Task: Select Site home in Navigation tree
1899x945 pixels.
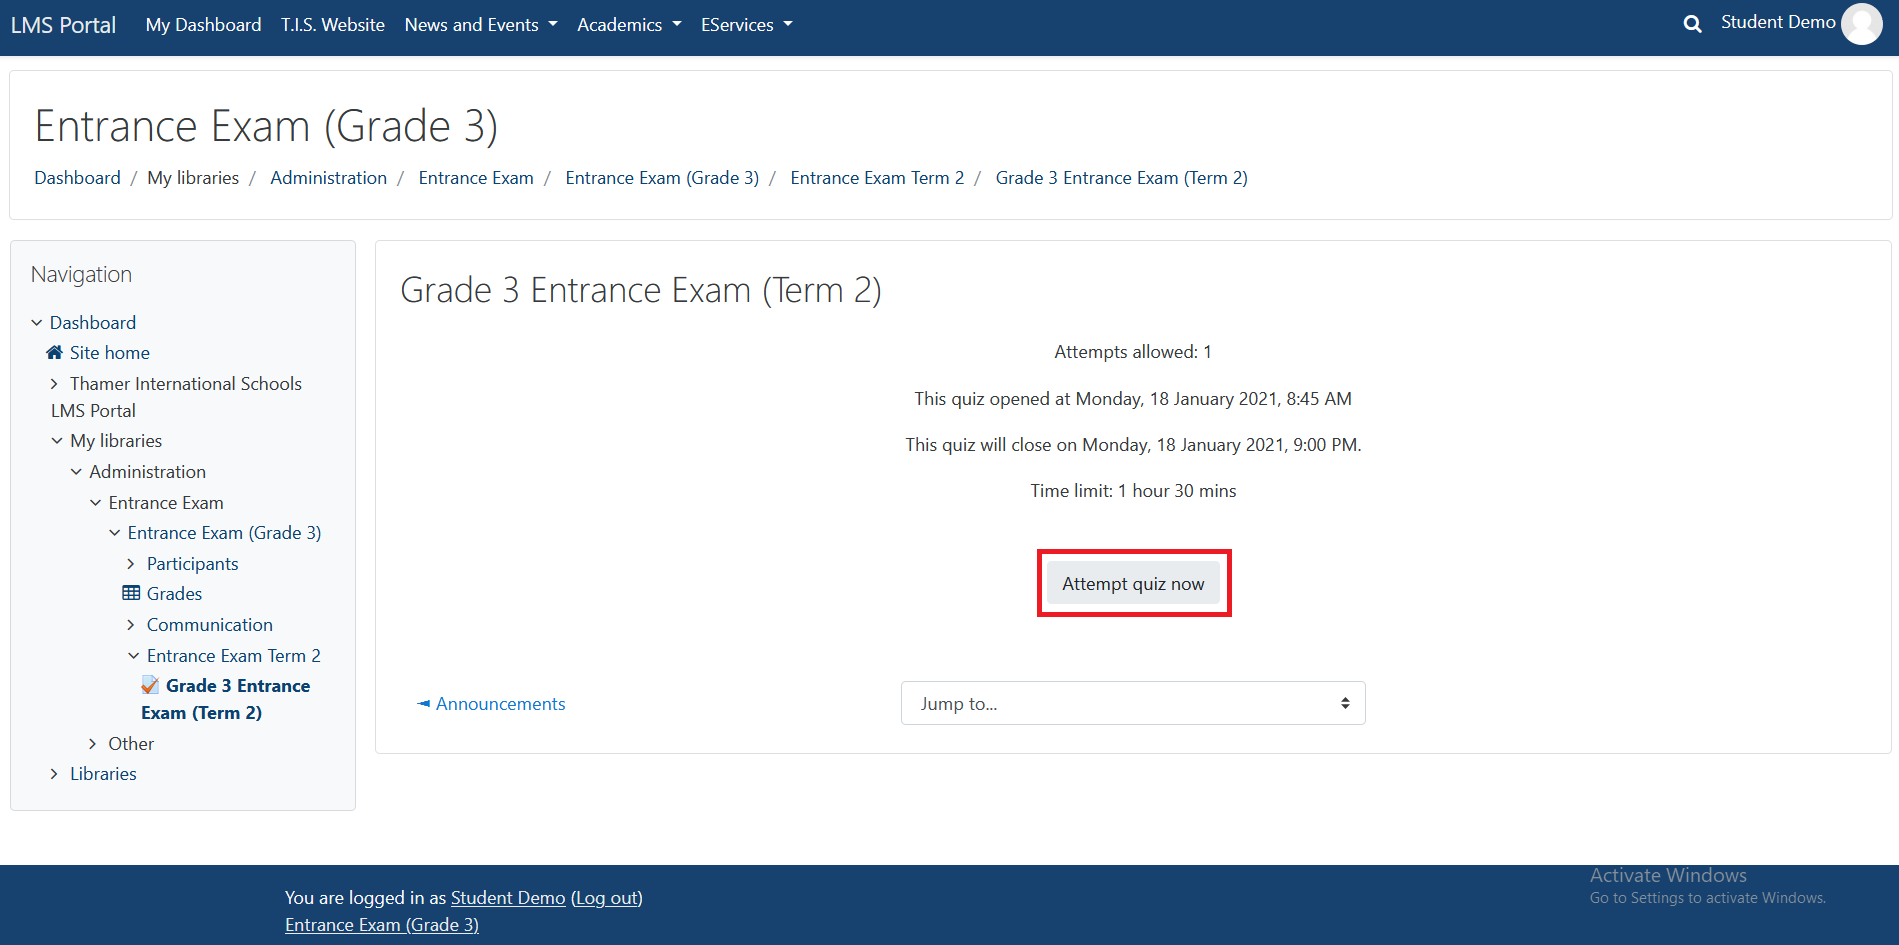Action: pyautogui.click(x=110, y=352)
